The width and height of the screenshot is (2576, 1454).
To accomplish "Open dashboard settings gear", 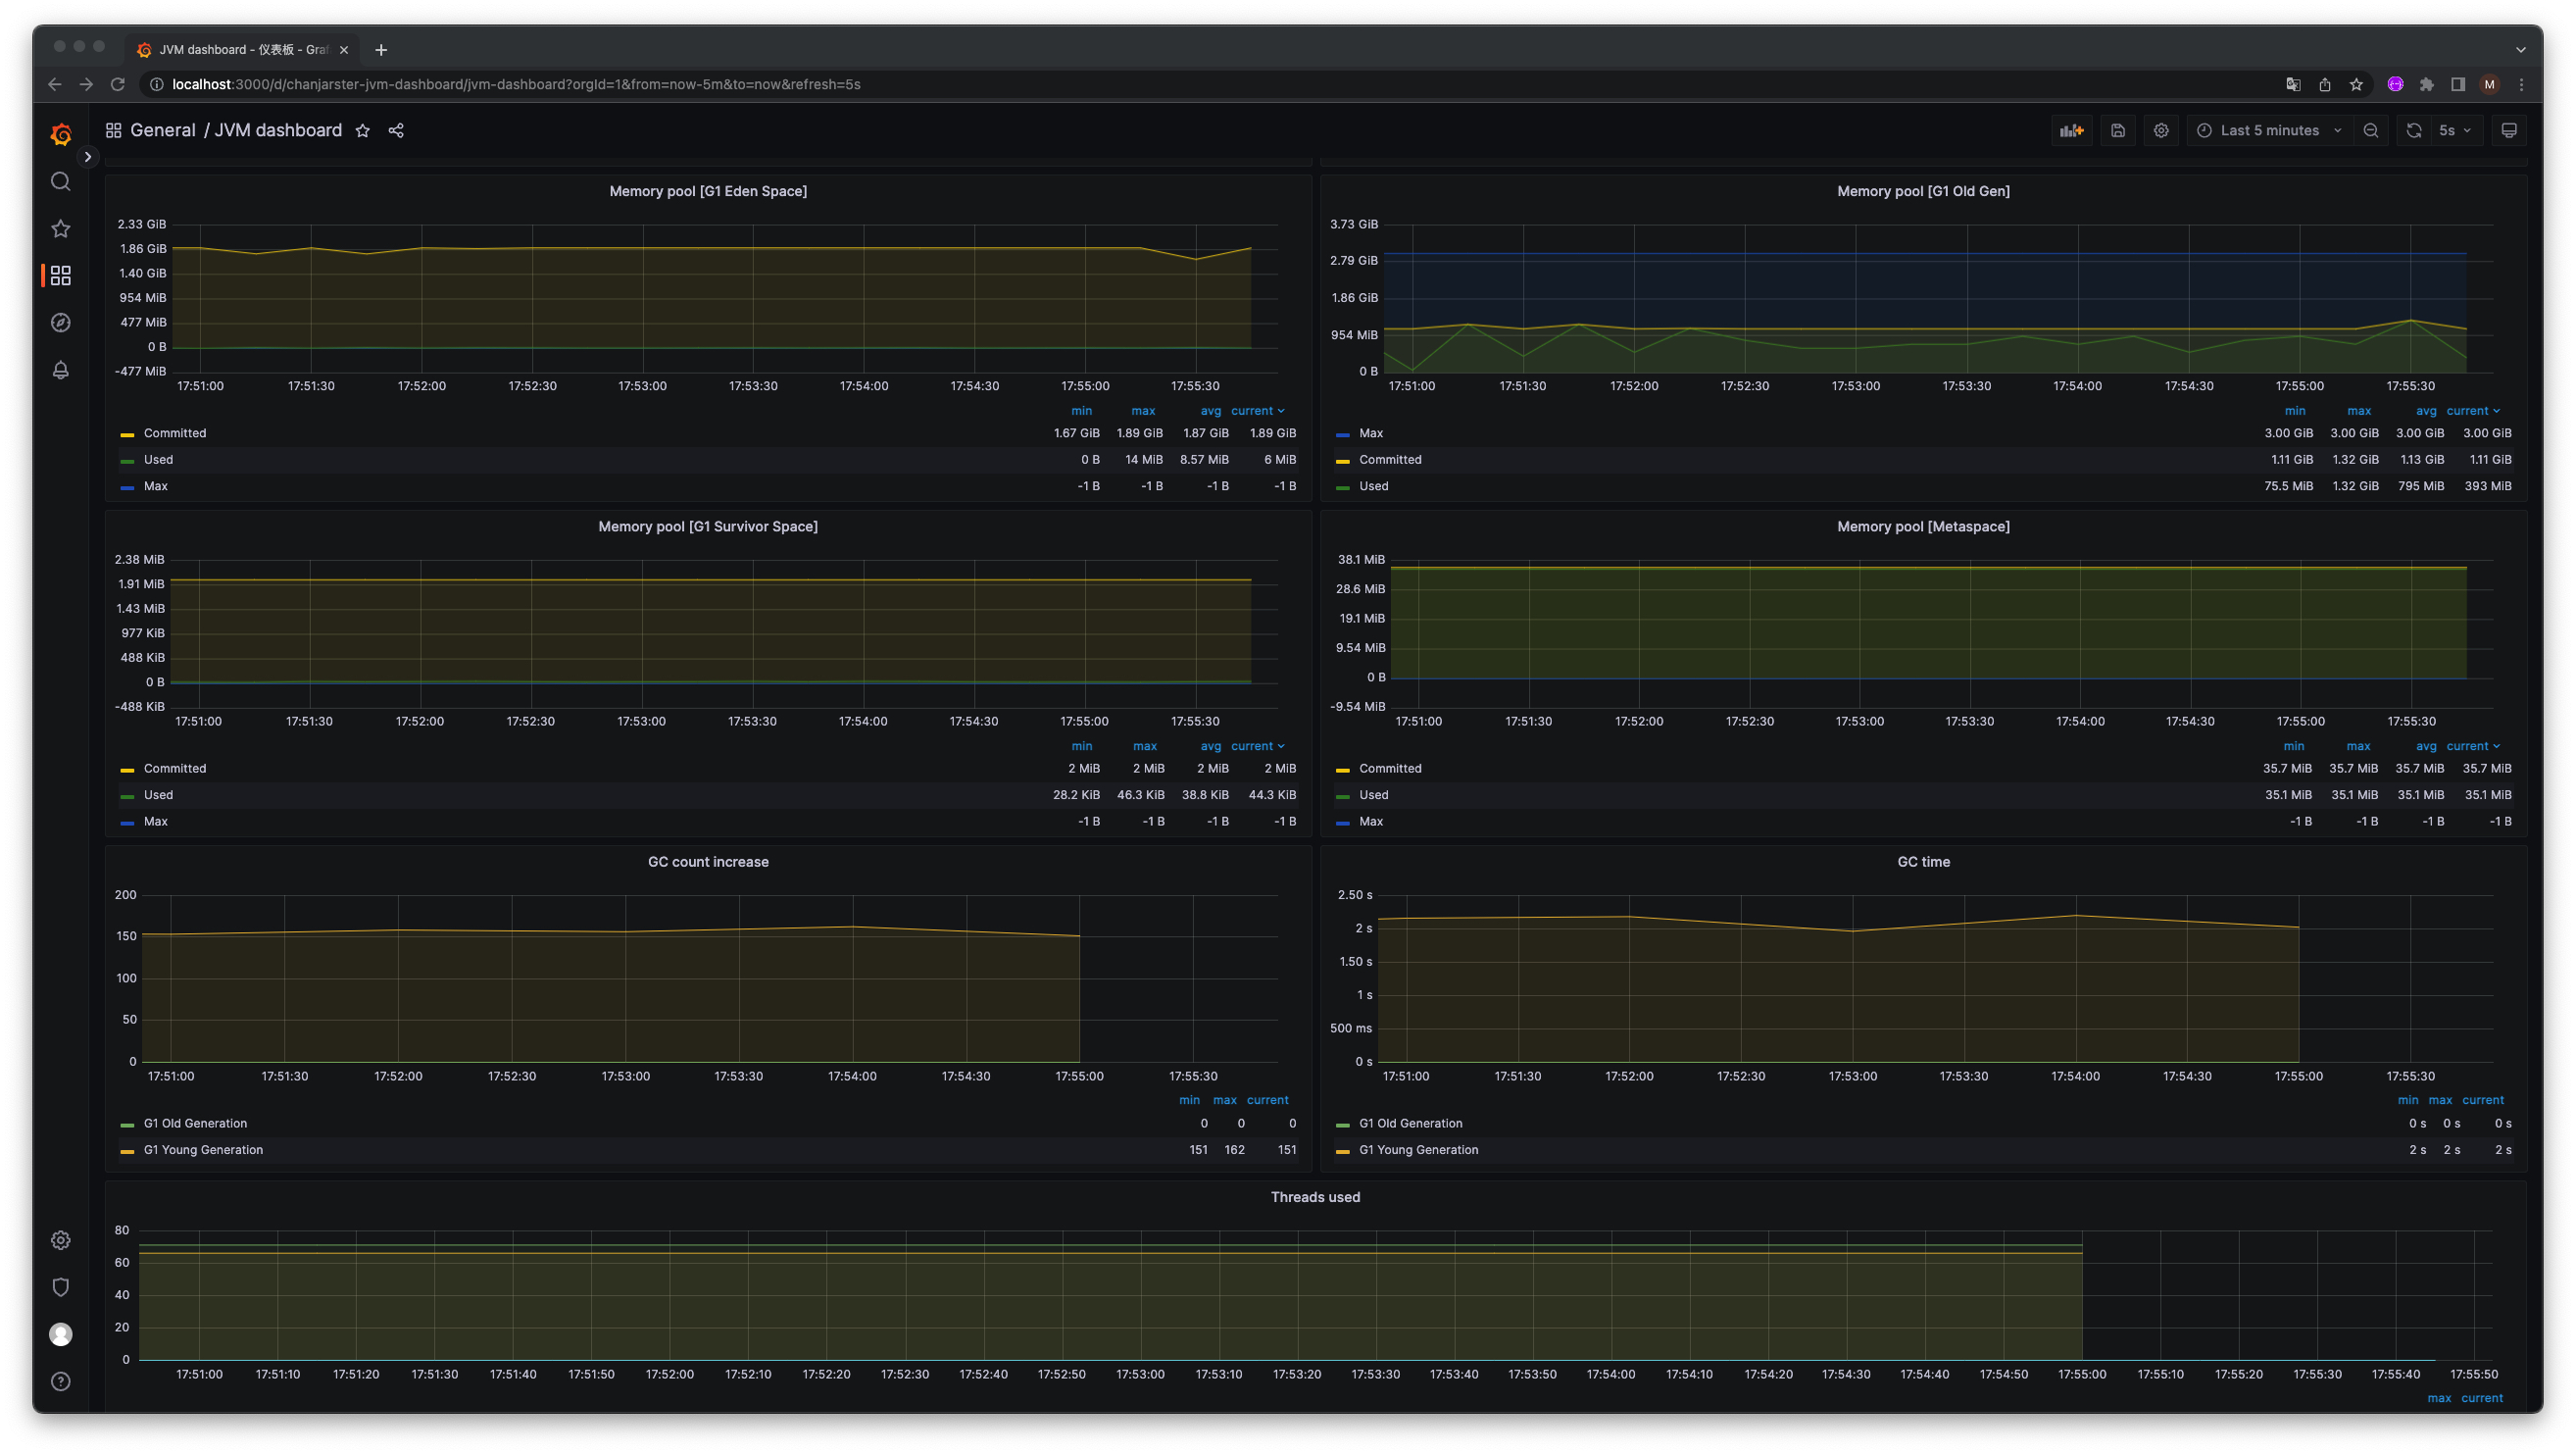I will tap(2161, 131).
